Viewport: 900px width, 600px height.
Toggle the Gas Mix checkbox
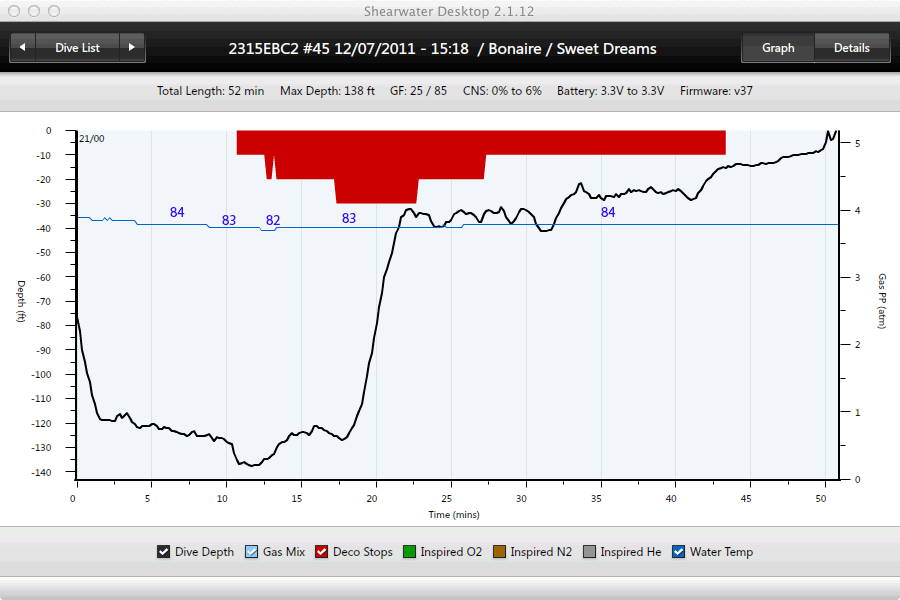[x=252, y=552]
